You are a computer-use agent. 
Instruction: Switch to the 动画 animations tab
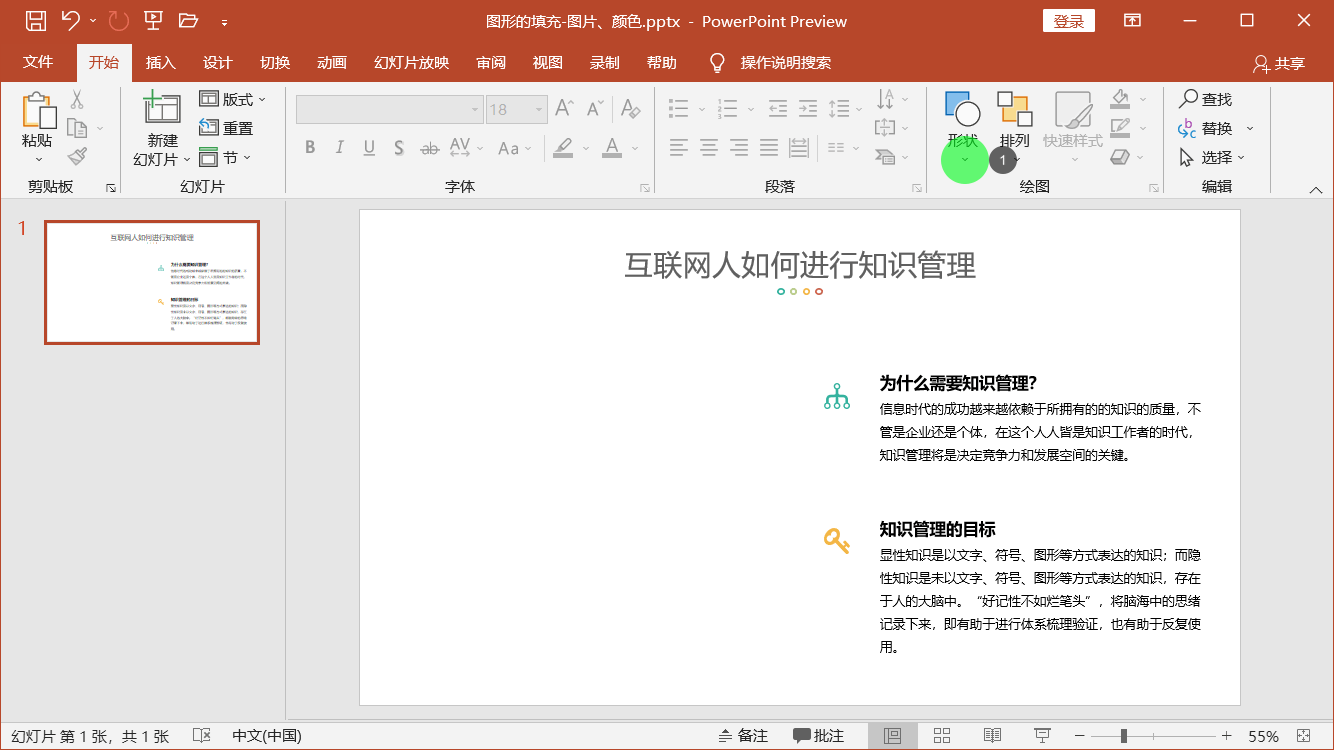coord(331,62)
